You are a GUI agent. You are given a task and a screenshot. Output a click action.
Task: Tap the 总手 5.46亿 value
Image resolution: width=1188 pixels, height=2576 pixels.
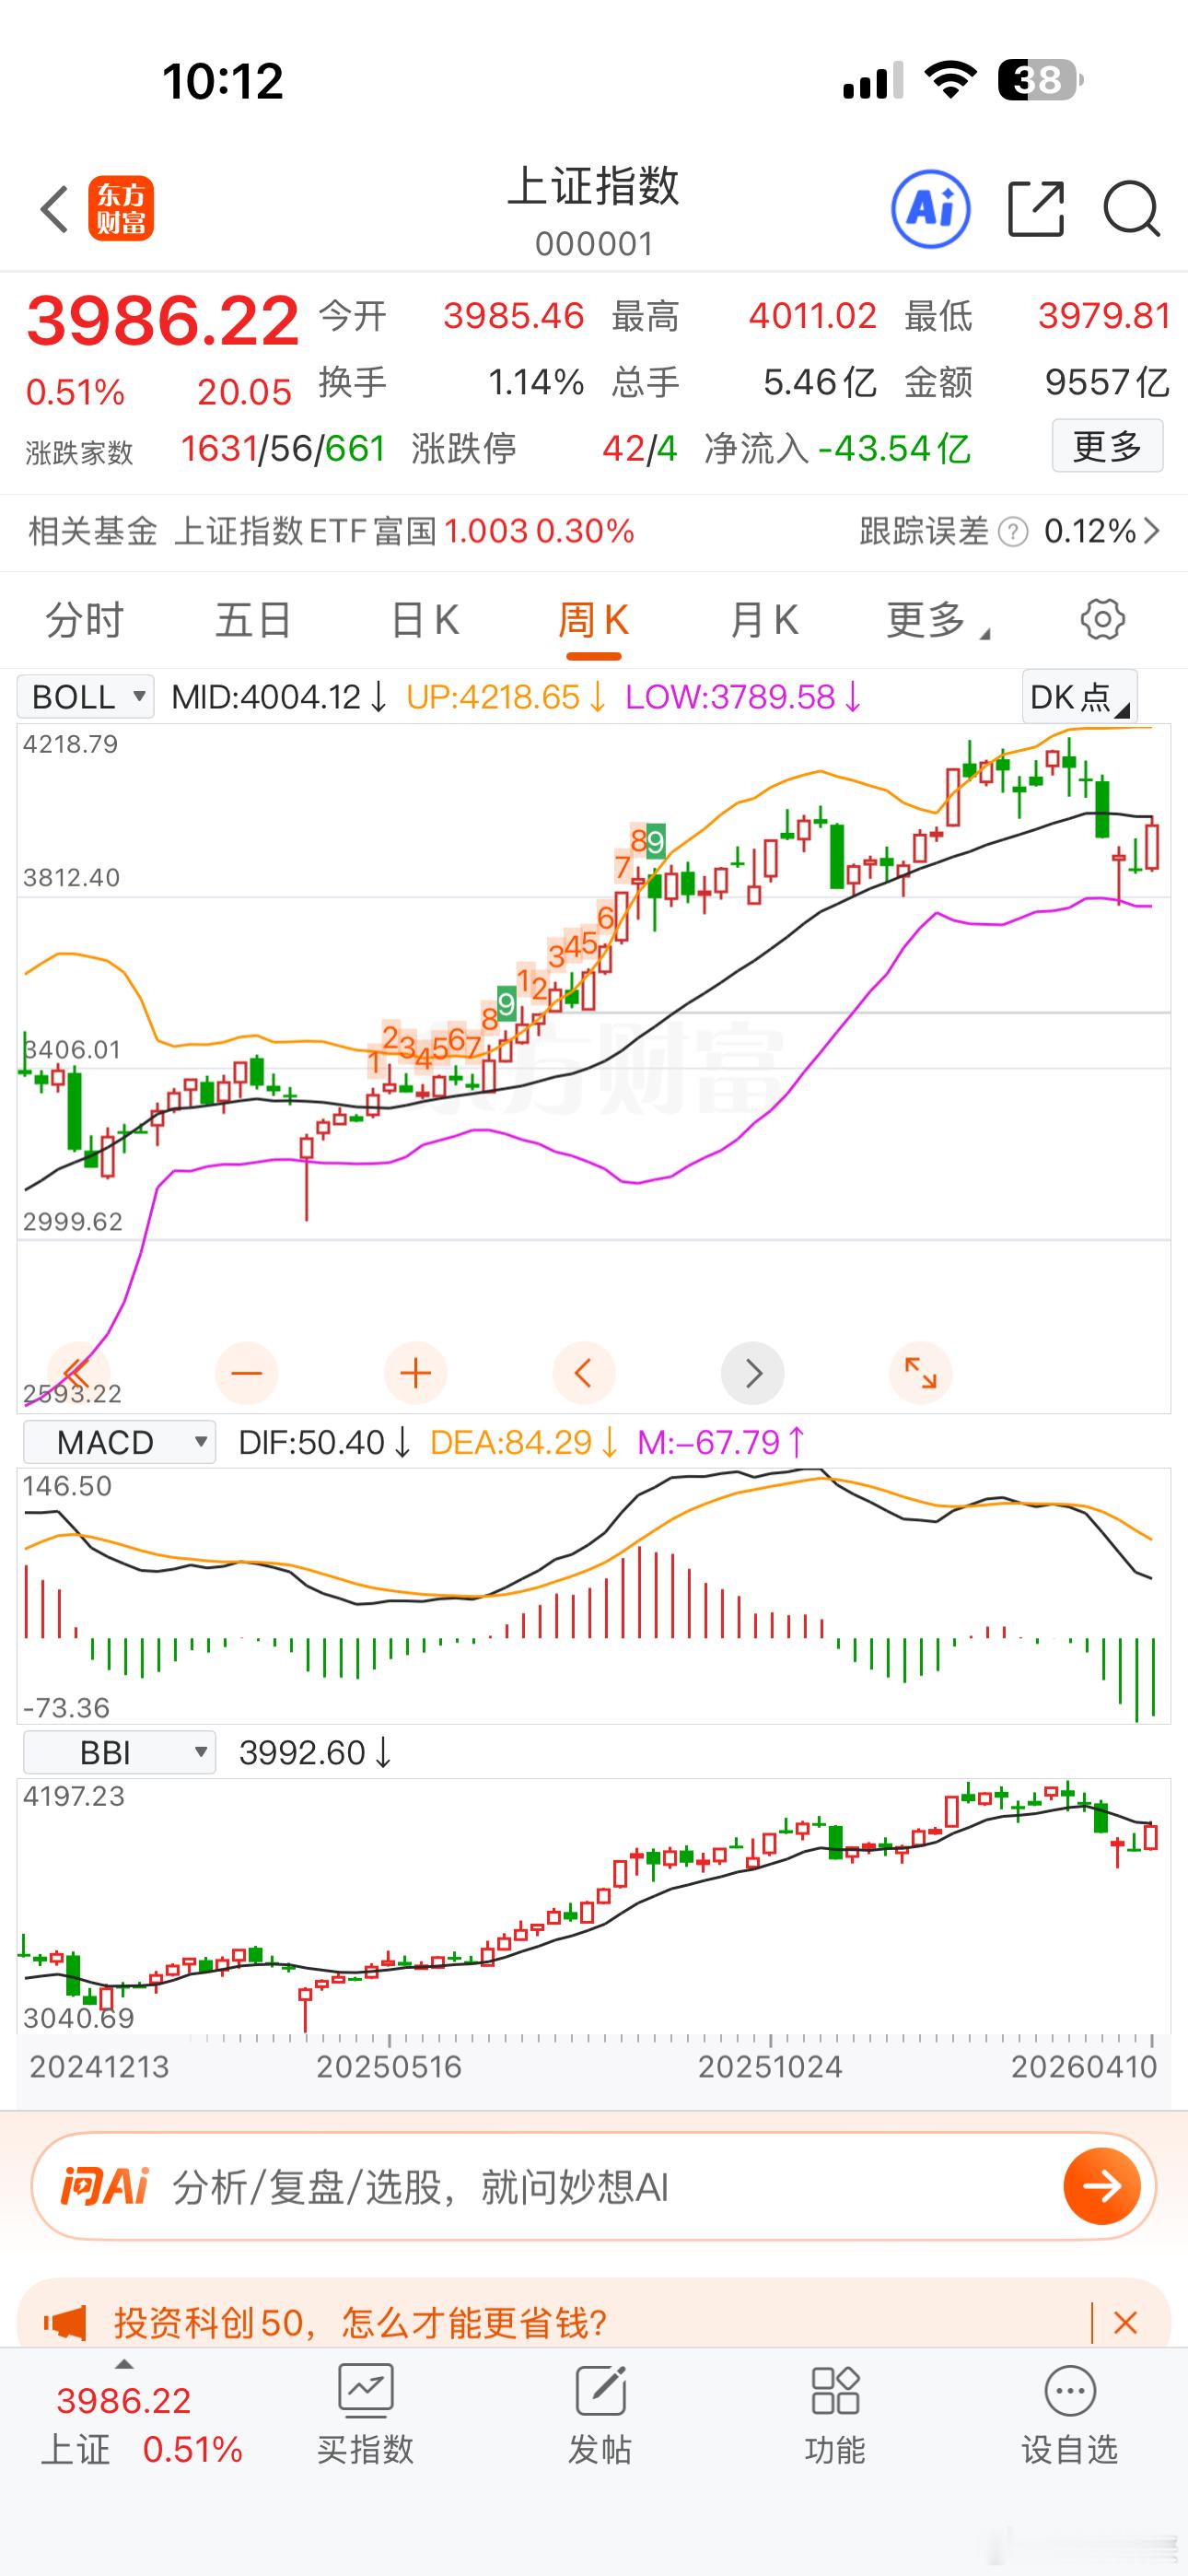click(x=820, y=382)
